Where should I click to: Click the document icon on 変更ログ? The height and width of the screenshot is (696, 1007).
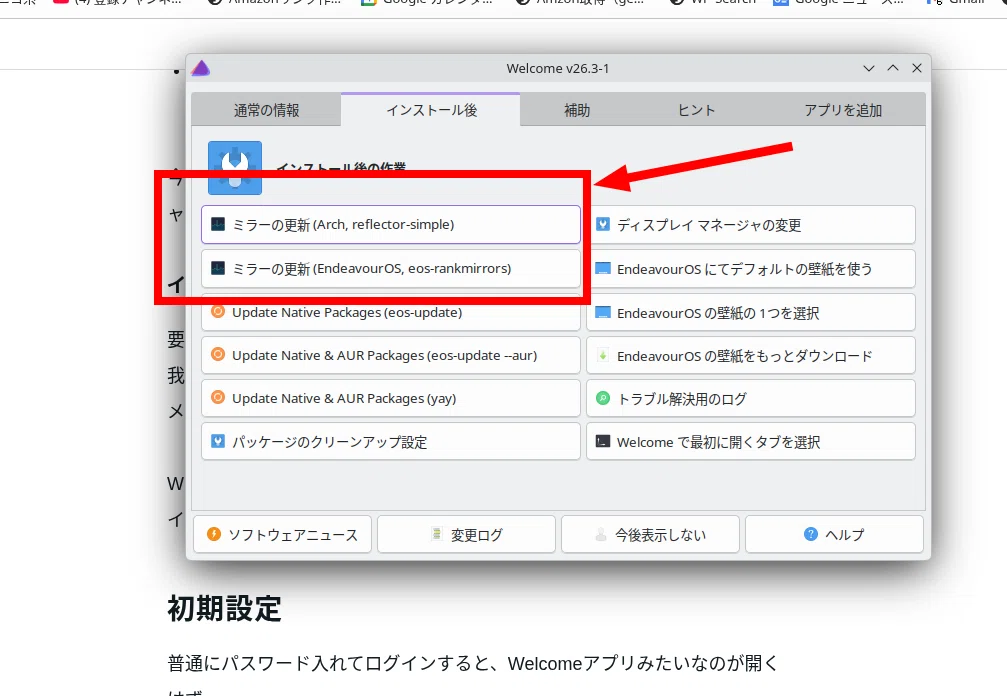coord(437,534)
